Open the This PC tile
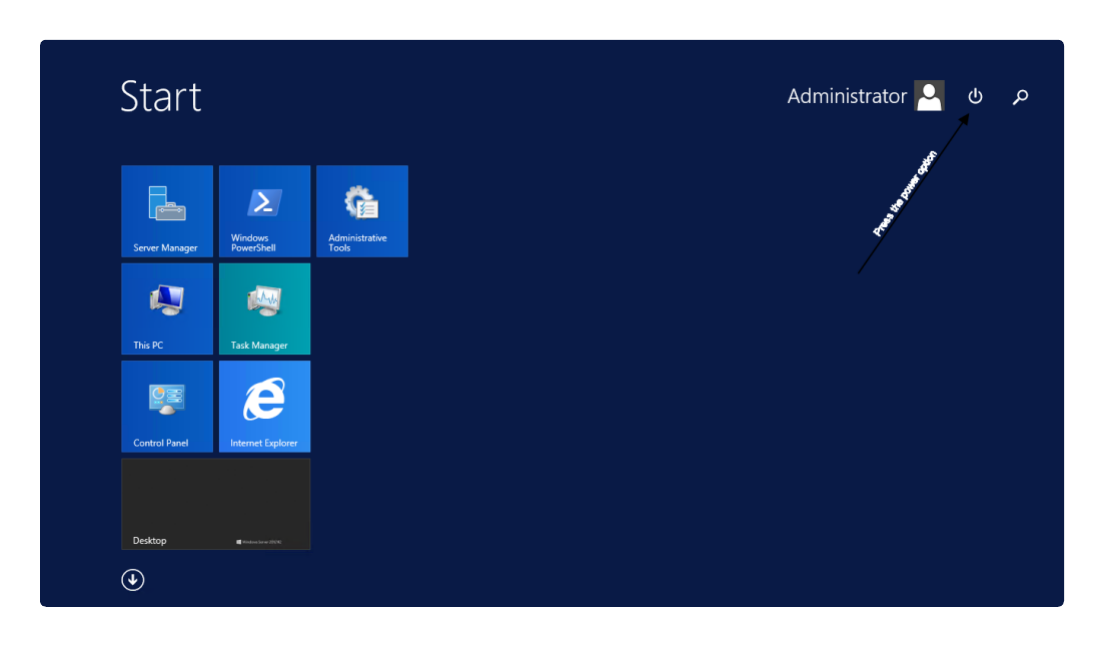Screen dimensions: 1104x647 click(167, 308)
